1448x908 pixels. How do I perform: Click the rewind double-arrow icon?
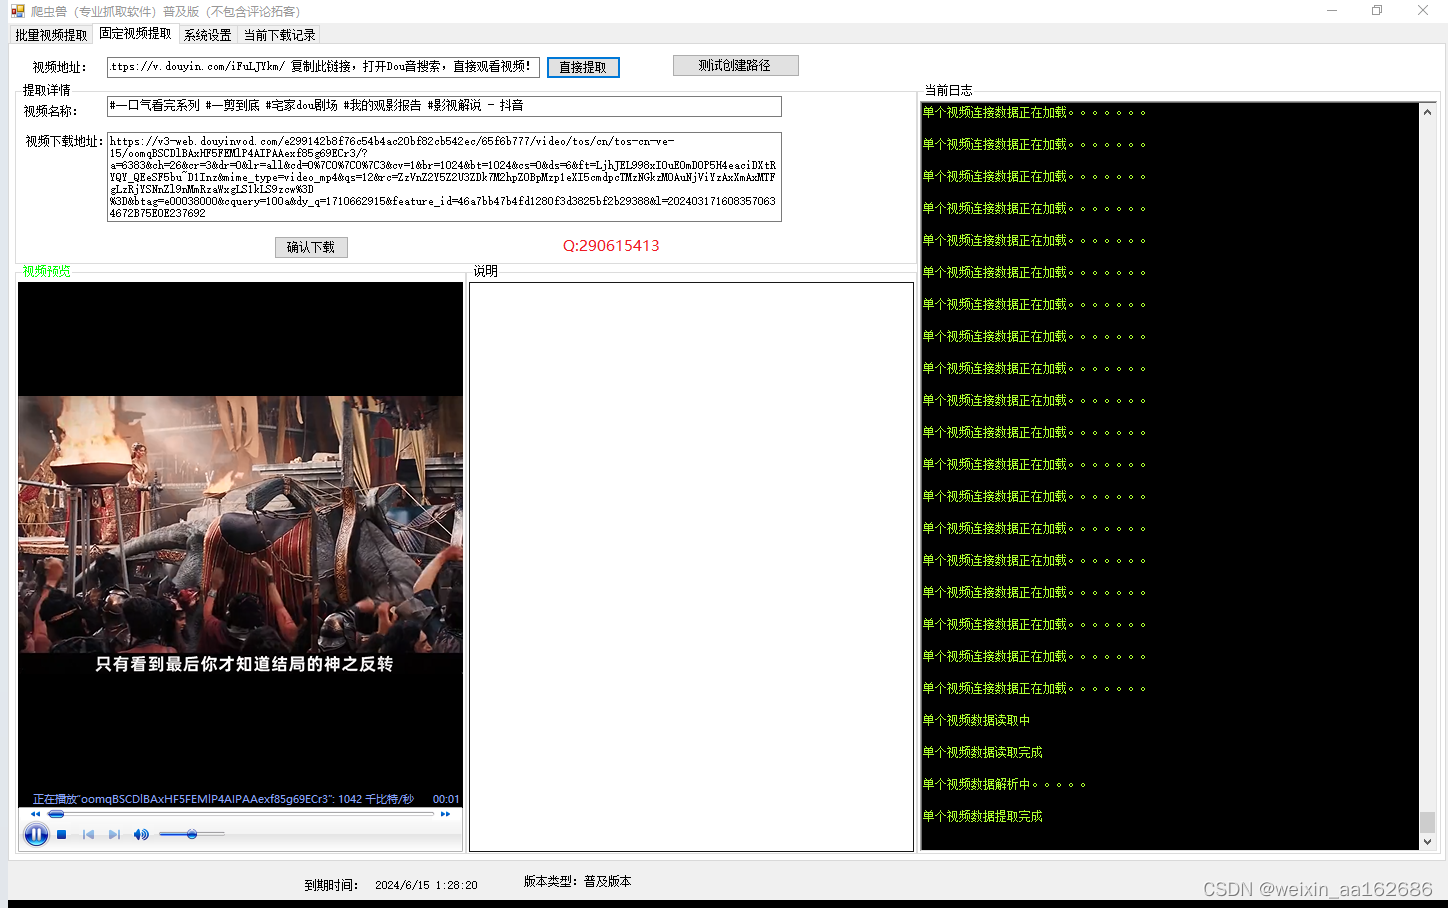tap(36, 814)
